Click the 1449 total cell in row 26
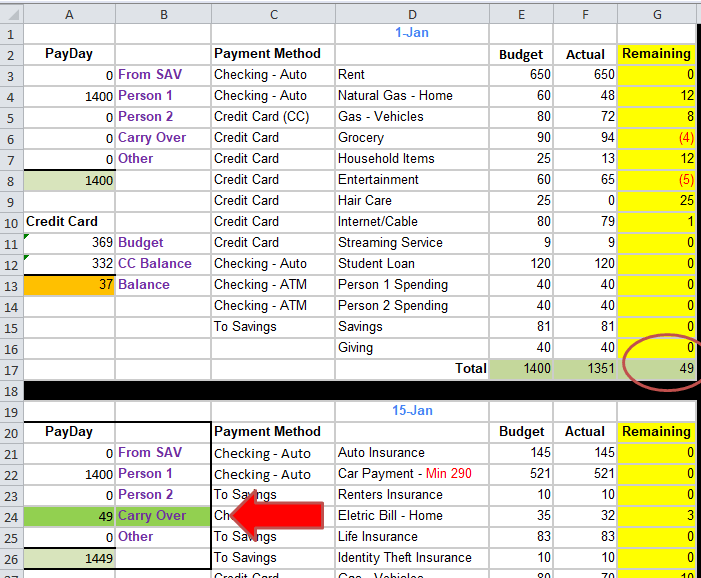 pos(69,559)
